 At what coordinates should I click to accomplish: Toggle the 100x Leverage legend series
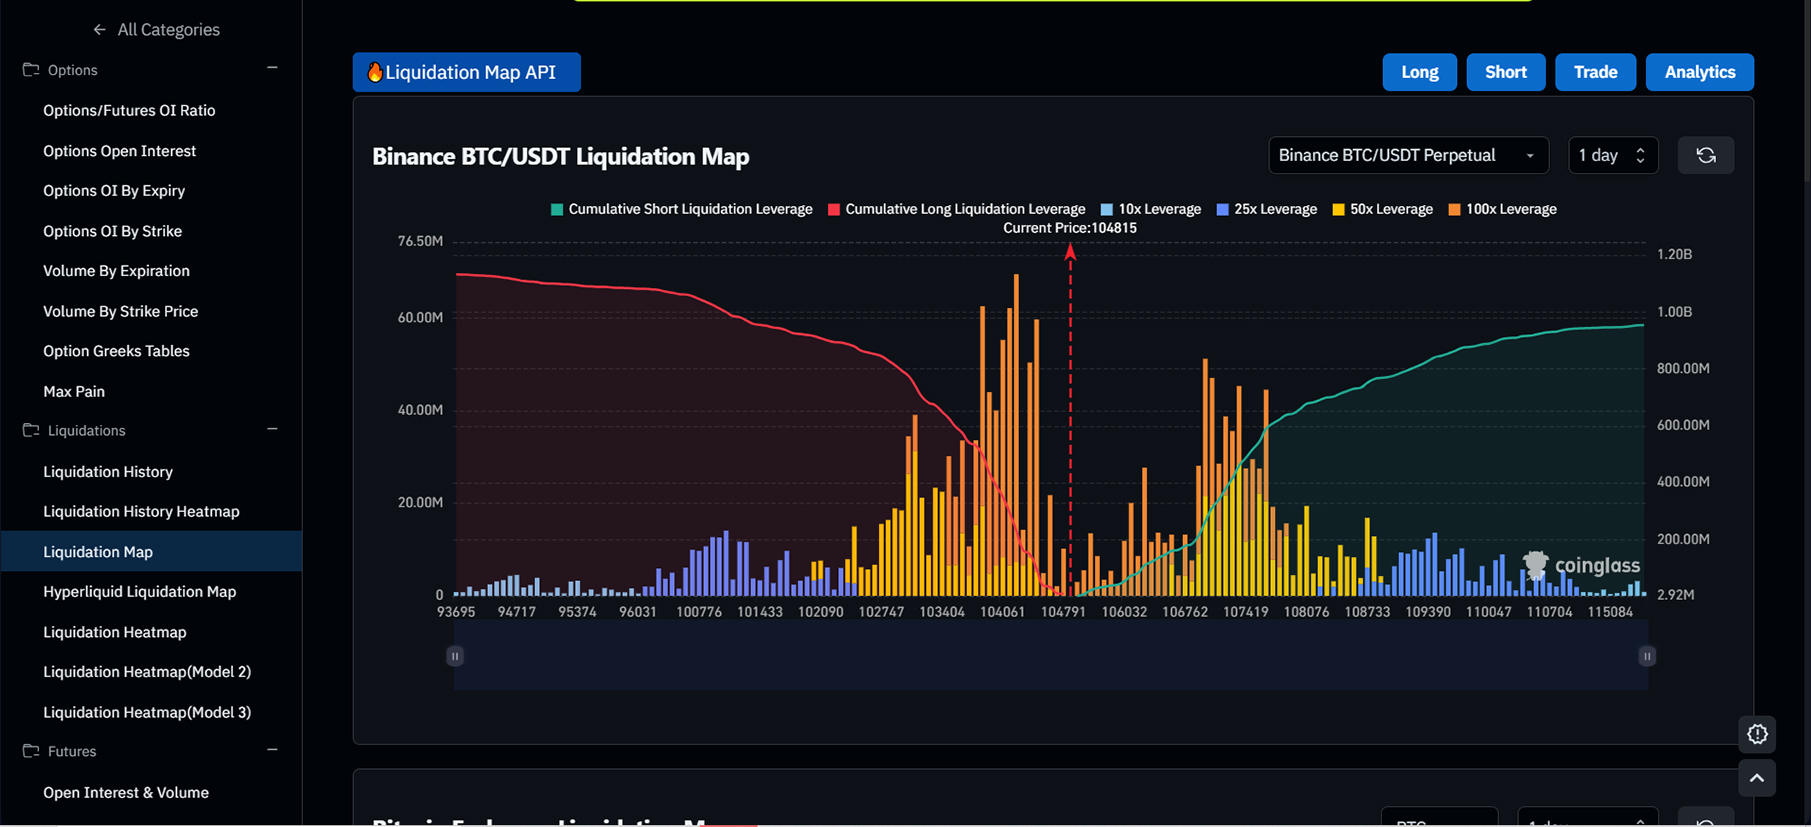click(1502, 209)
